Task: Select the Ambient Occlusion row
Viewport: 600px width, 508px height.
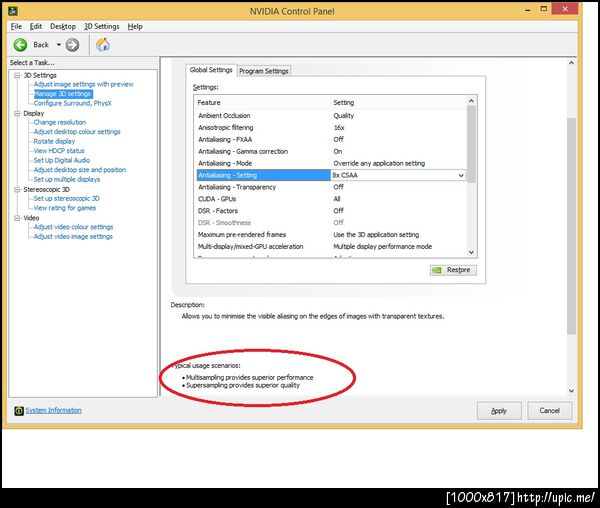Action: pos(331,116)
